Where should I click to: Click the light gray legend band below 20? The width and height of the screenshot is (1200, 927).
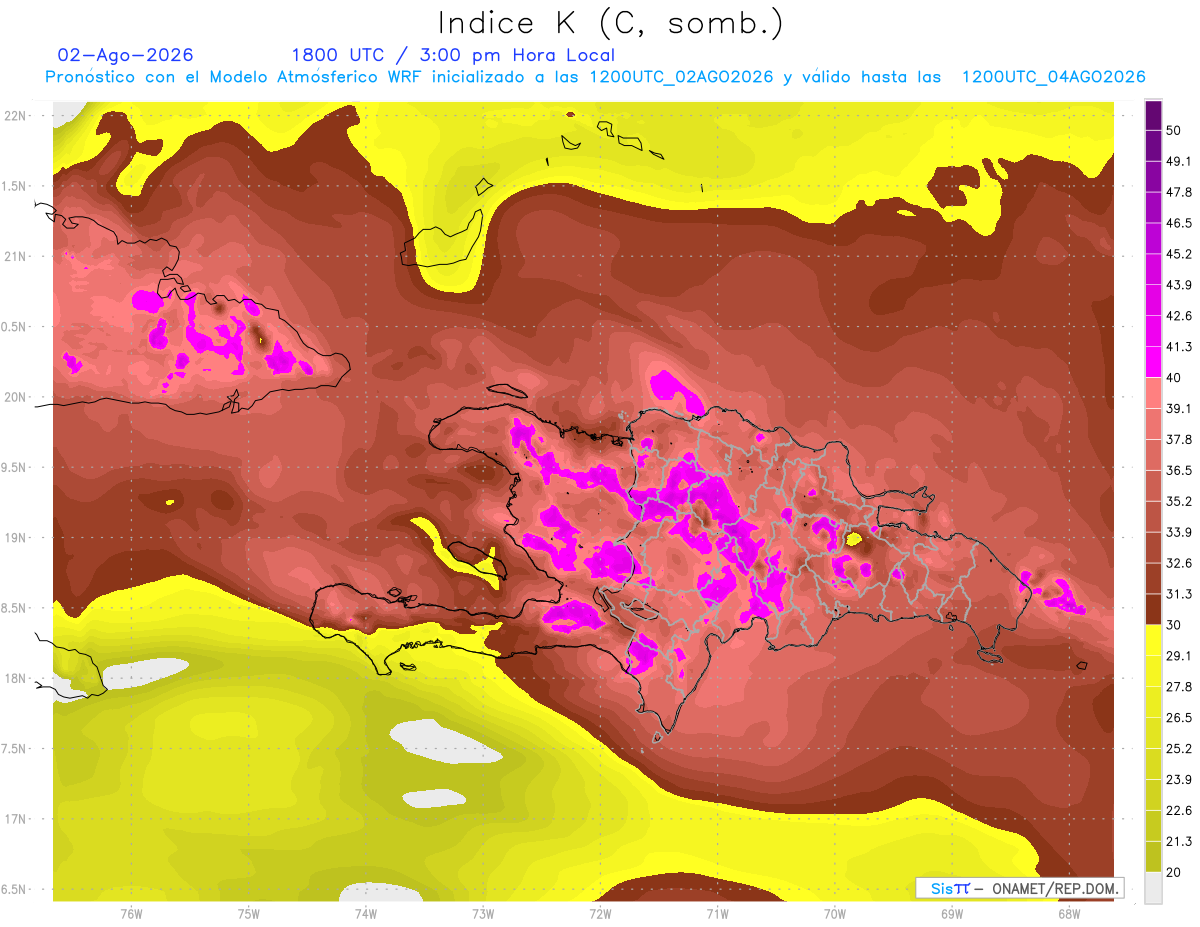point(1153,887)
